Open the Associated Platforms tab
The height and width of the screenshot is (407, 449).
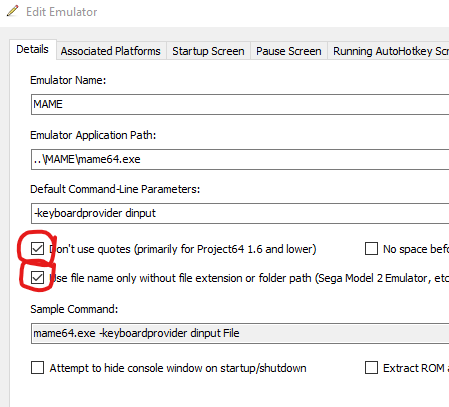pos(111,51)
